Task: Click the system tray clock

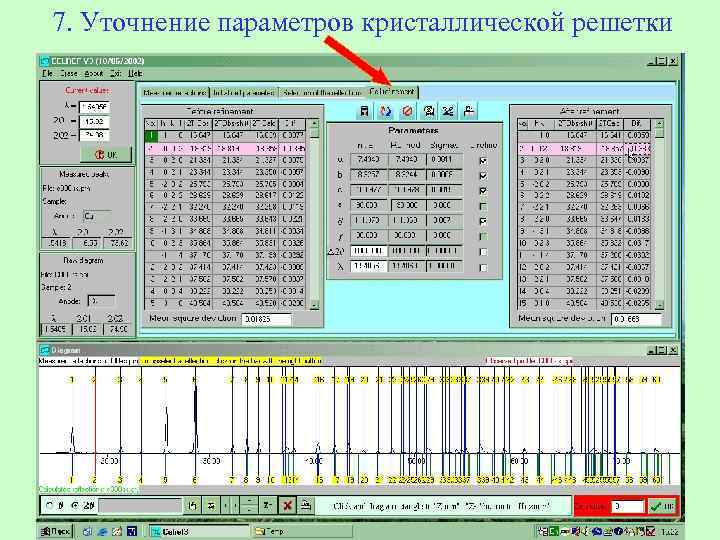Action: pyautogui.click(x=670, y=532)
